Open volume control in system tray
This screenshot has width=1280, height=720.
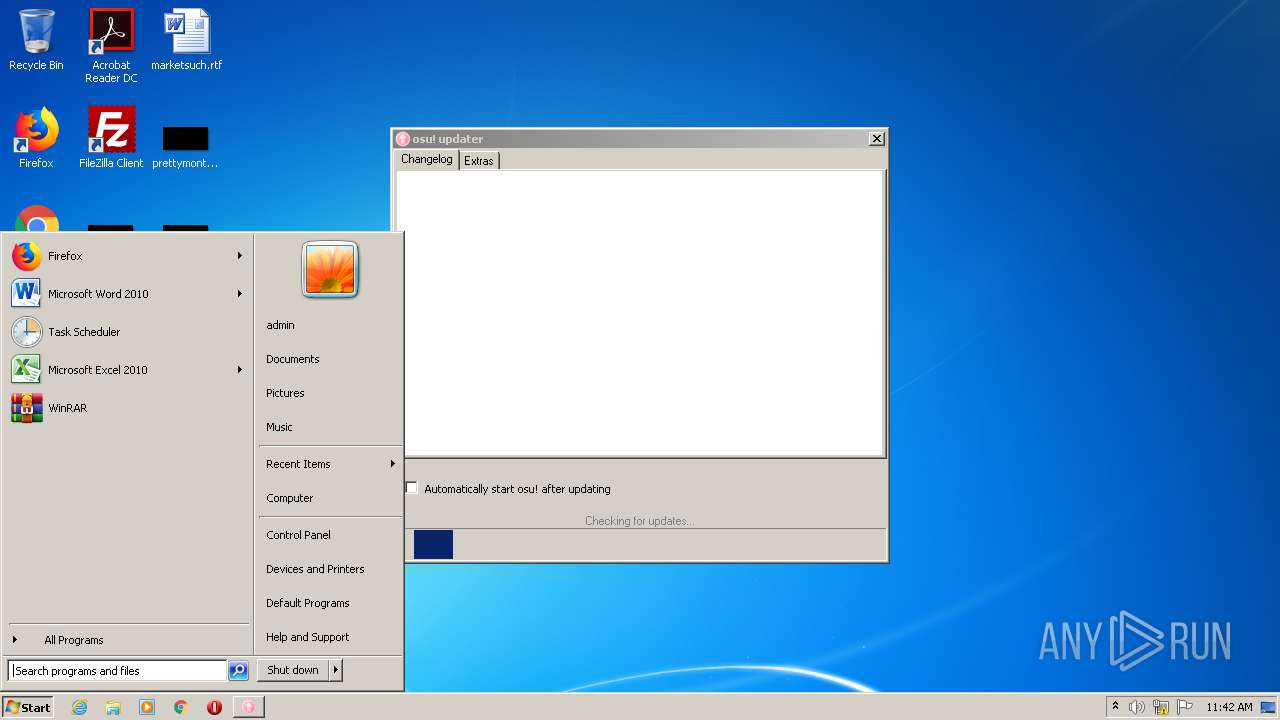1137,707
